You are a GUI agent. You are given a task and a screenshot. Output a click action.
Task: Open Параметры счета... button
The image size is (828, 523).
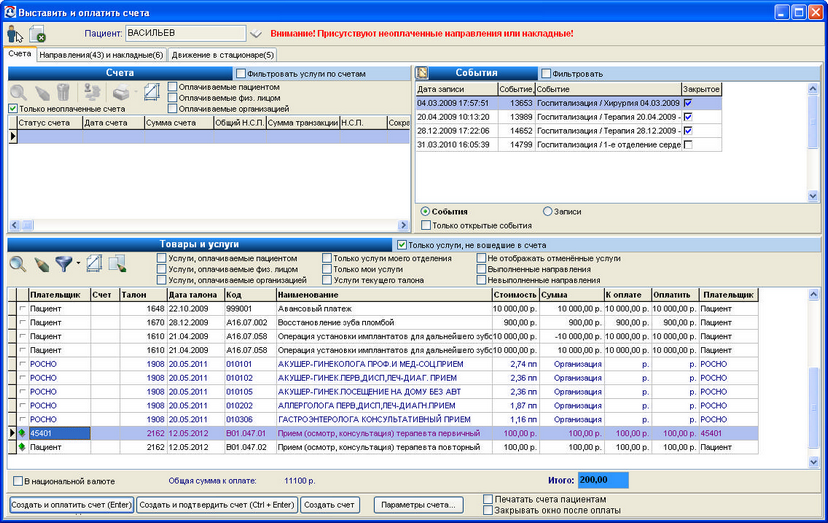pyautogui.click(x=418, y=505)
